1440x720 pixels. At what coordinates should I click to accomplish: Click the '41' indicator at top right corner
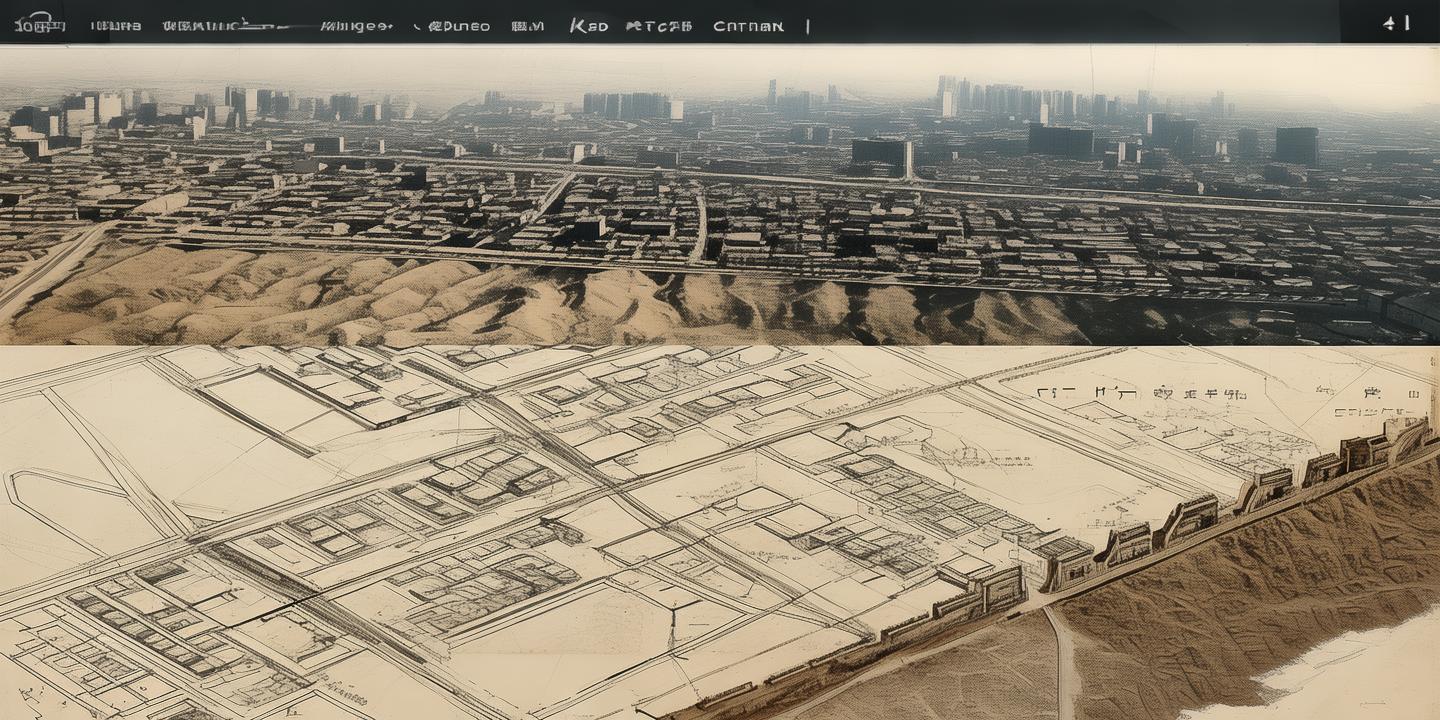[1396, 23]
